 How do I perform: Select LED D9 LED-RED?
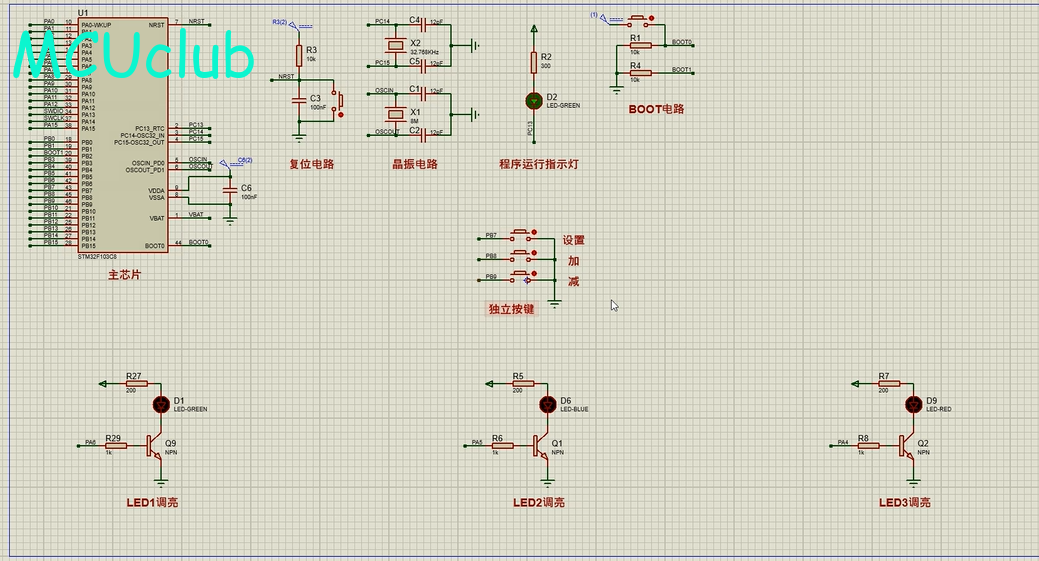tap(913, 404)
